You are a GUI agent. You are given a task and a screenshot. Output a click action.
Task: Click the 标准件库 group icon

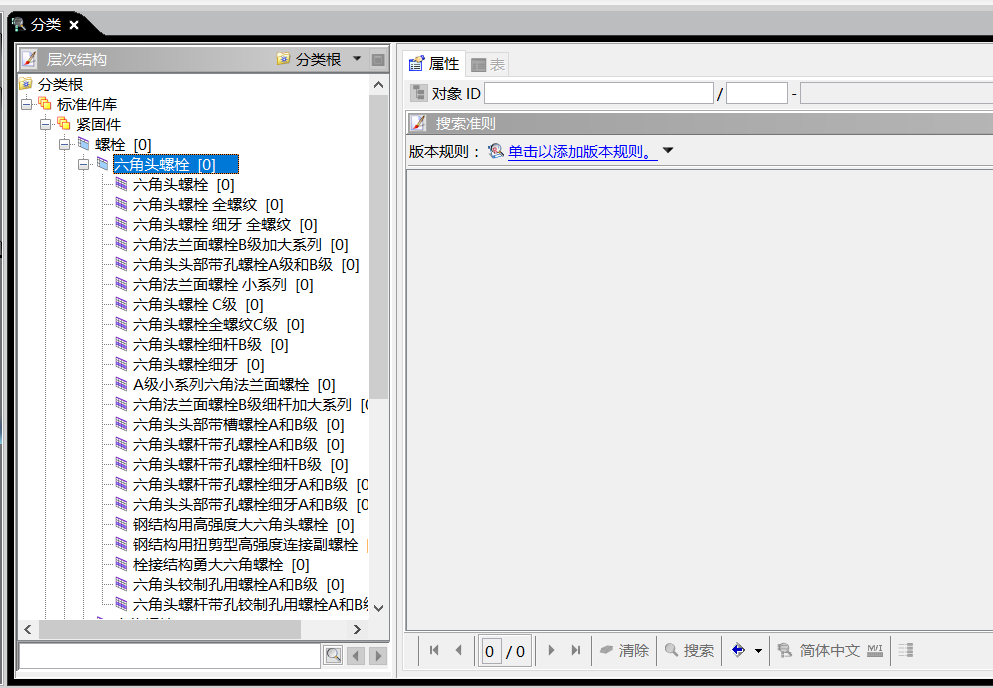click(x=44, y=103)
